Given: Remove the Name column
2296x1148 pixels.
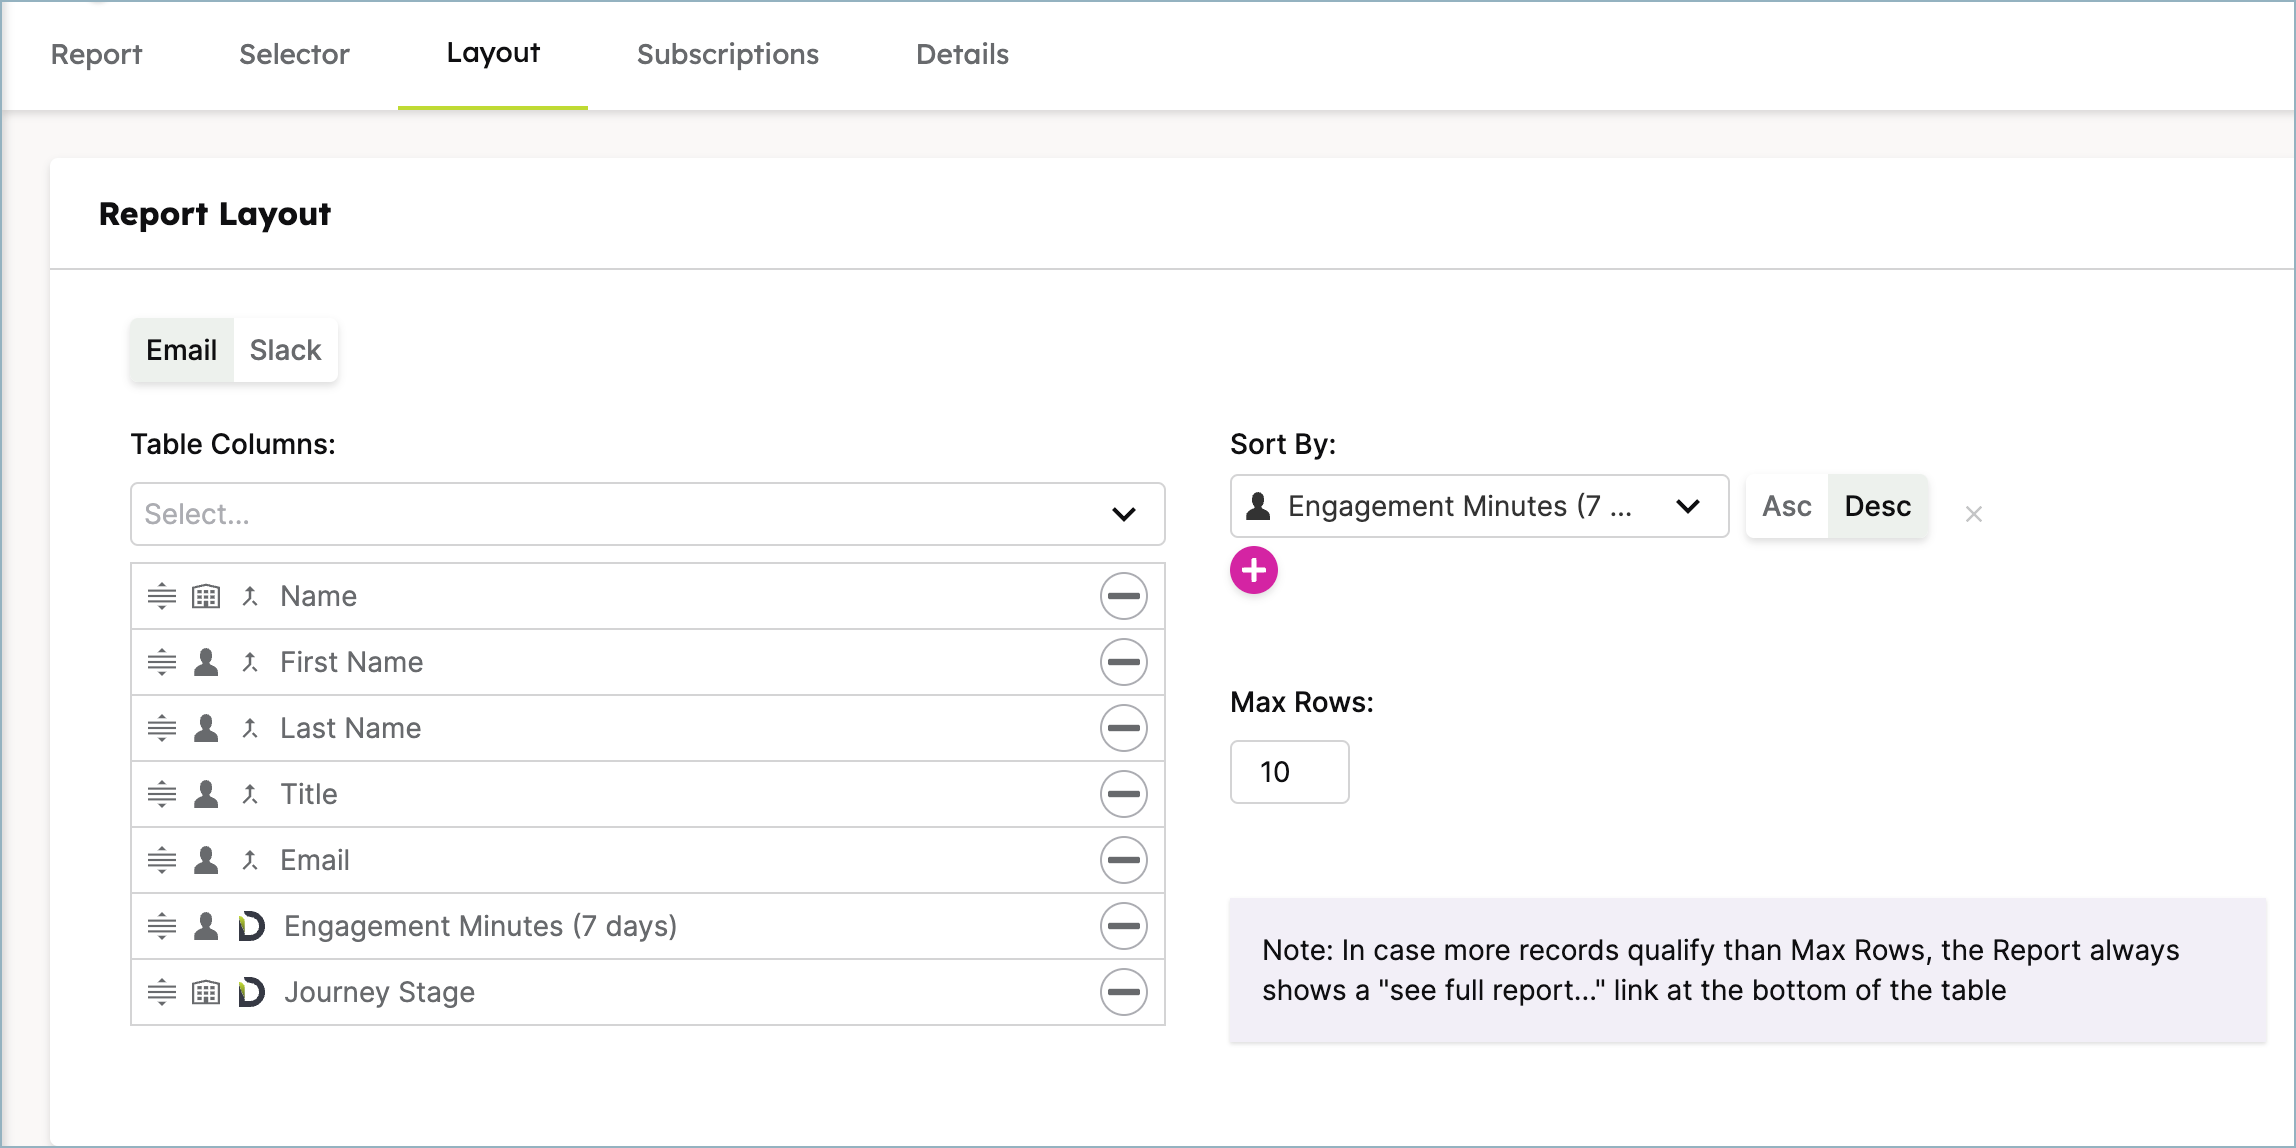Looking at the screenshot, I should click(1124, 596).
